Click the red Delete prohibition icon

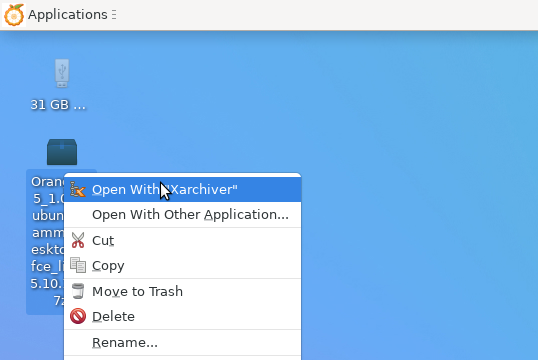click(x=78, y=316)
